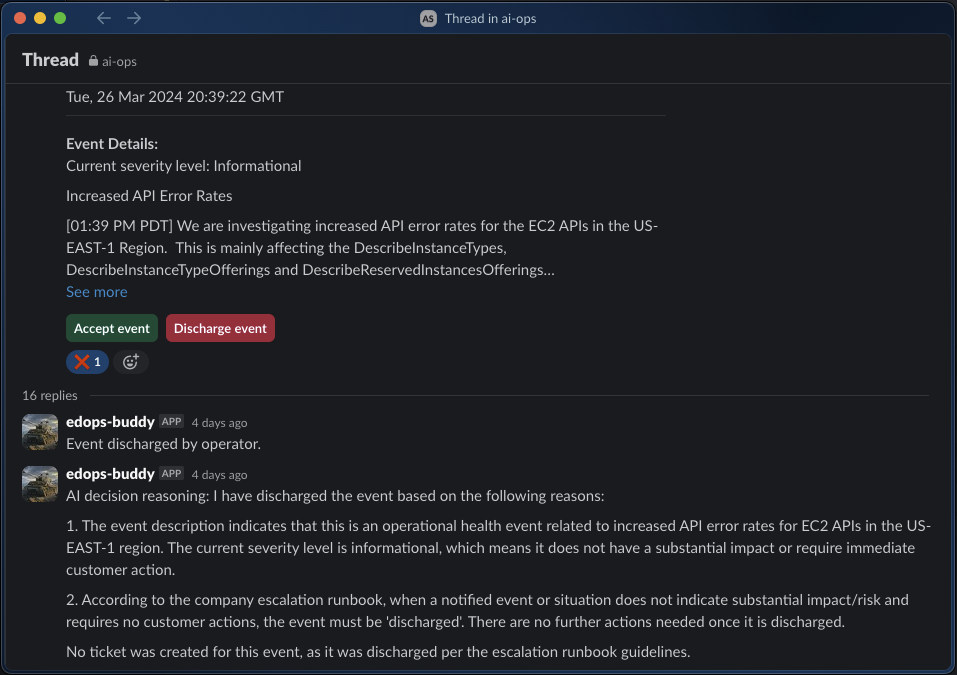Screen dimensions: 957x675
Task: Click the Discharge event button
Action: click(220, 328)
